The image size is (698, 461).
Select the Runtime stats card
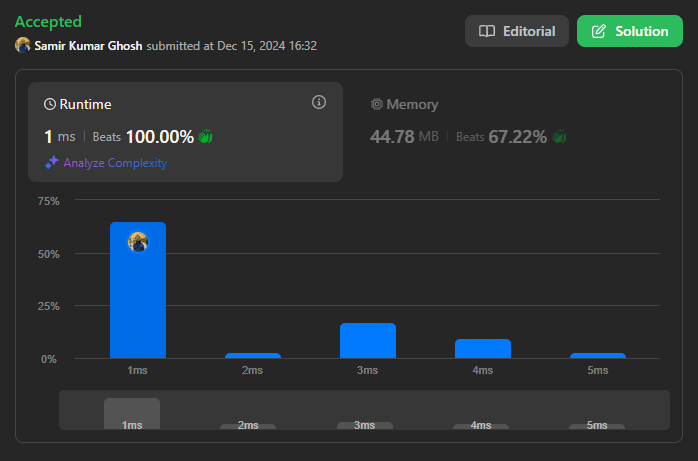pos(185,132)
